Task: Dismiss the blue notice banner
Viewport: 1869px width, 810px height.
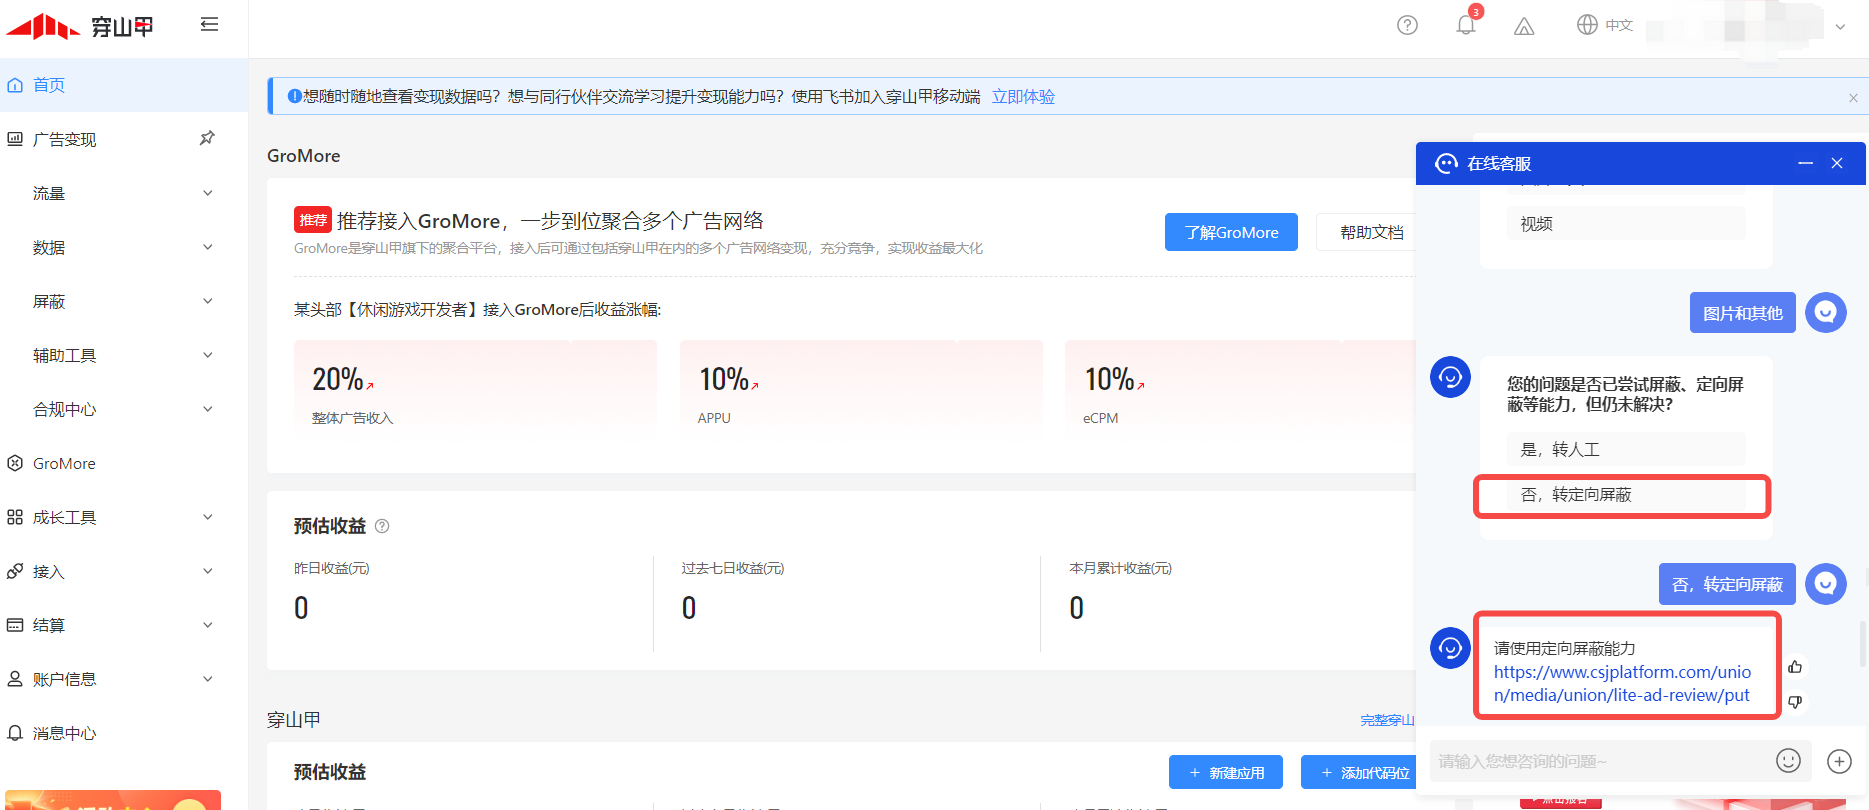Action: click(x=1853, y=98)
